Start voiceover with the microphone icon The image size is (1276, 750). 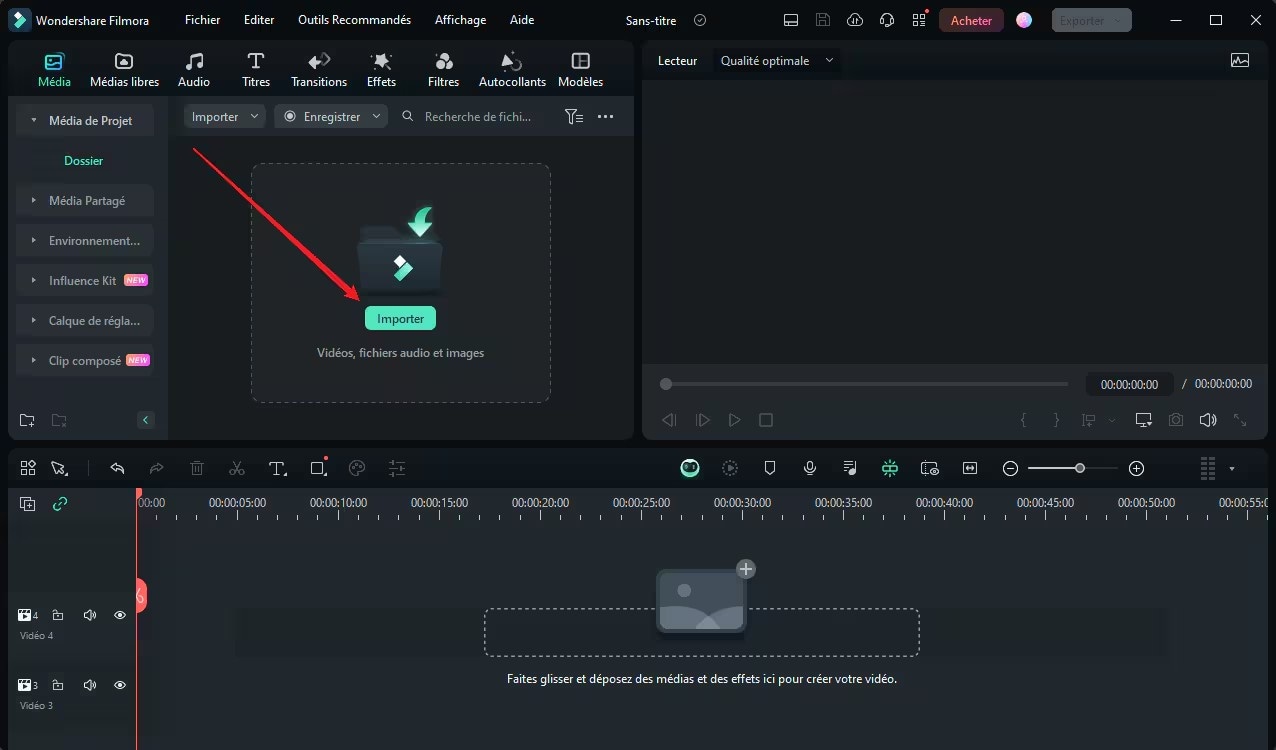coord(810,468)
